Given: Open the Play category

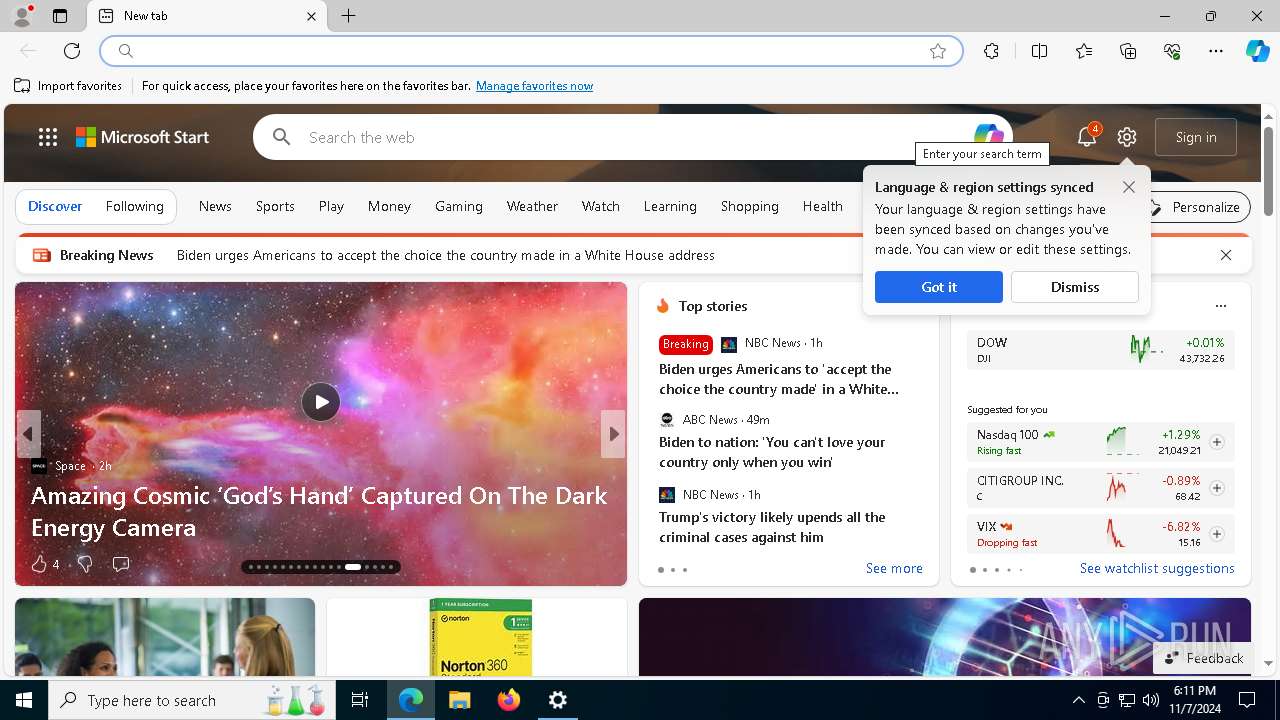Looking at the screenshot, I should point(331,206).
